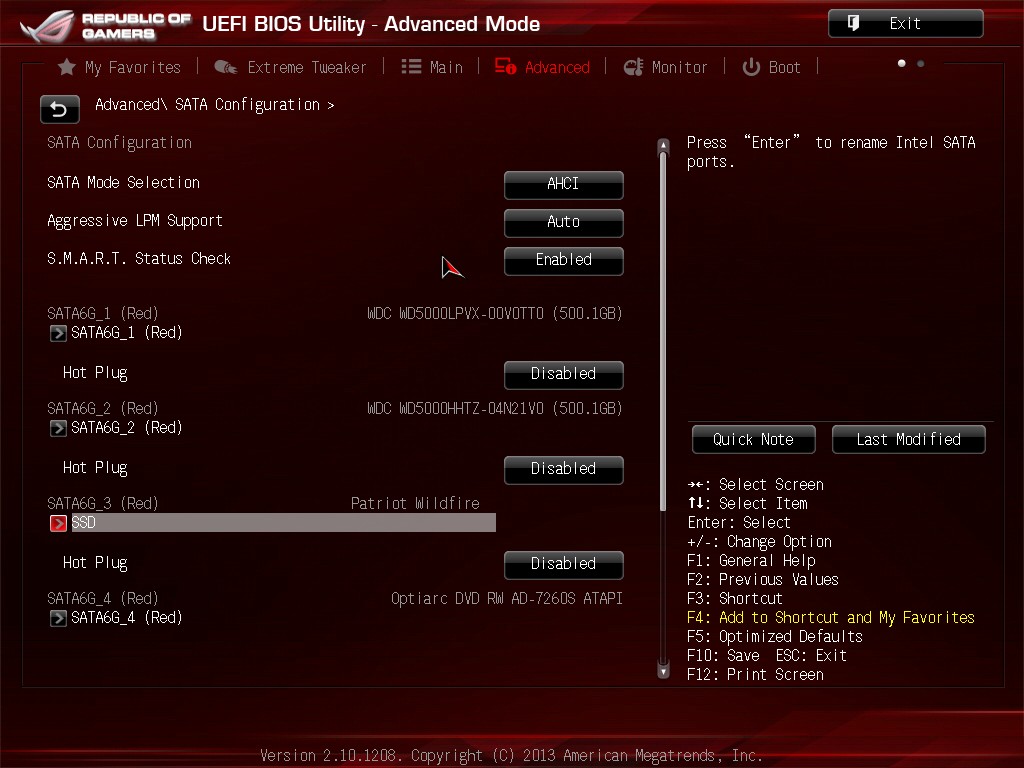Click the Aggressive LPM Support label
The width and height of the screenshot is (1024, 768).
click(135, 221)
